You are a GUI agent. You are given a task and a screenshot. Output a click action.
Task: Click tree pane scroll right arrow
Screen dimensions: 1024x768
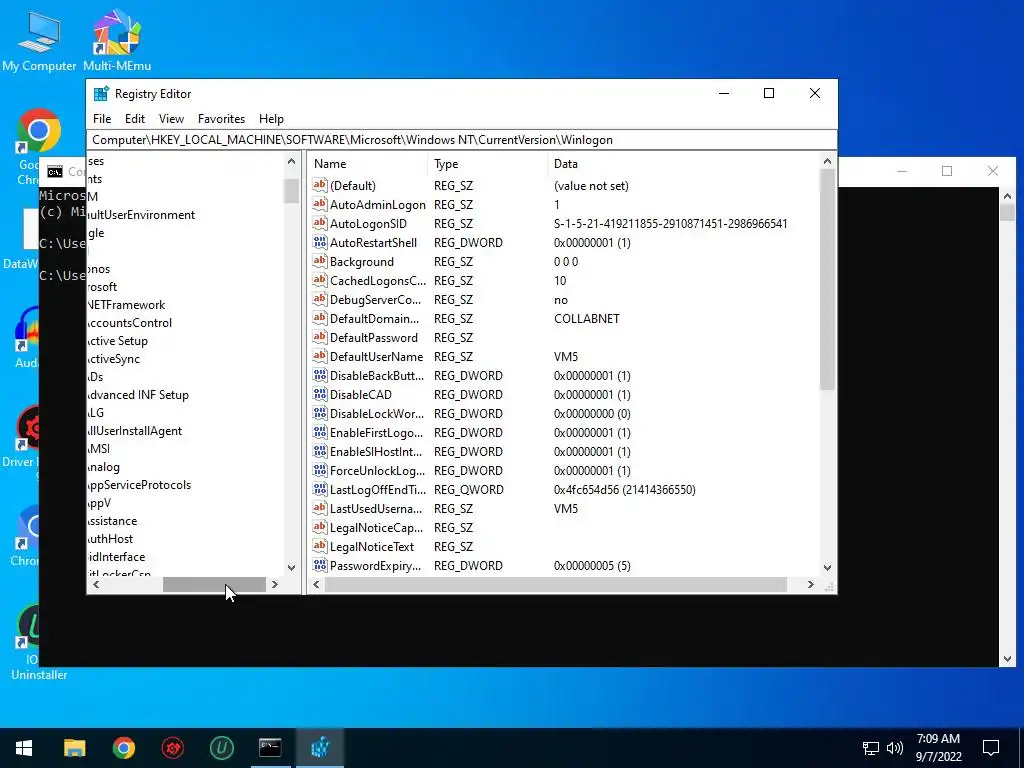coord(275,584)
